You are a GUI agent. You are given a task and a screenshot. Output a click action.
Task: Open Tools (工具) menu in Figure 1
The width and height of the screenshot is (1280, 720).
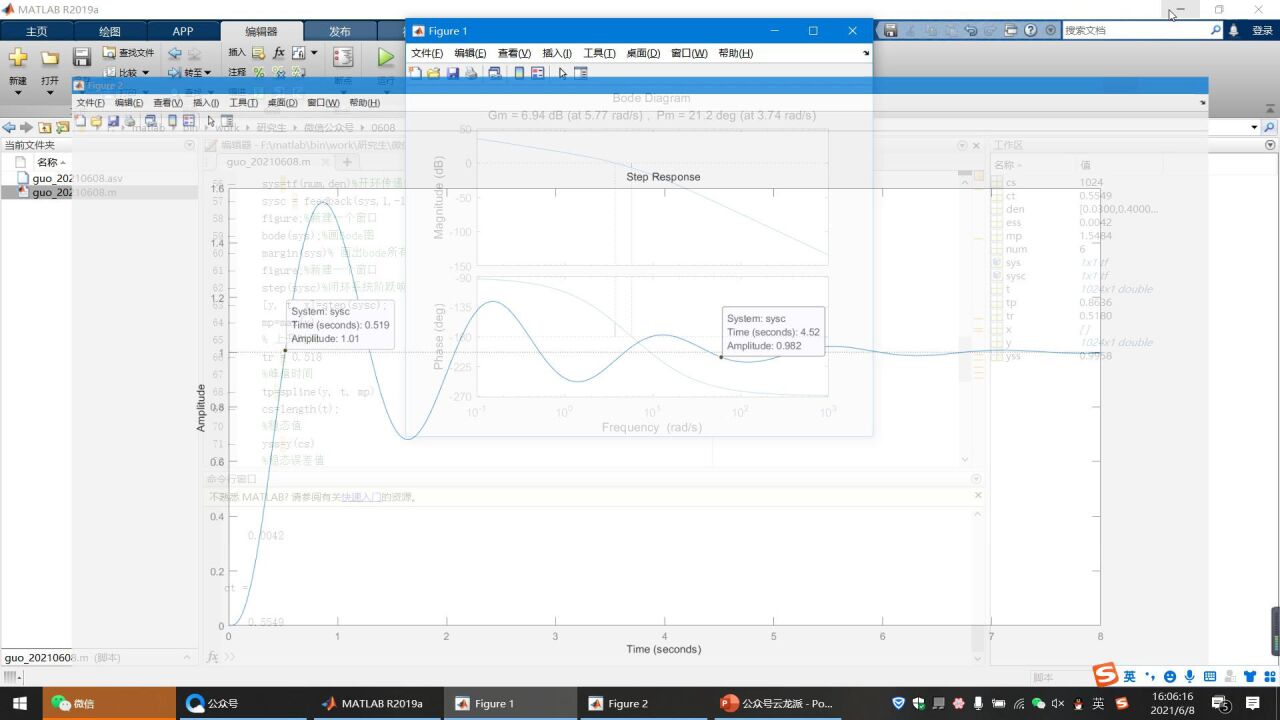(599, 53)
